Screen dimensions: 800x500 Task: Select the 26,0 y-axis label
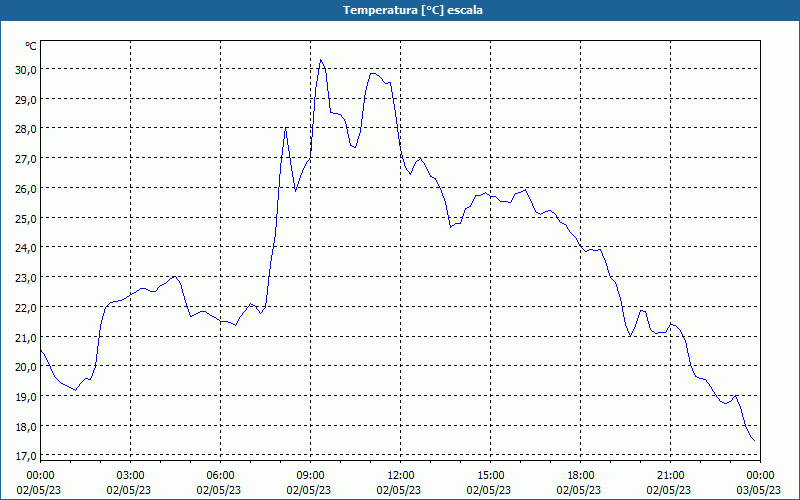26,189
